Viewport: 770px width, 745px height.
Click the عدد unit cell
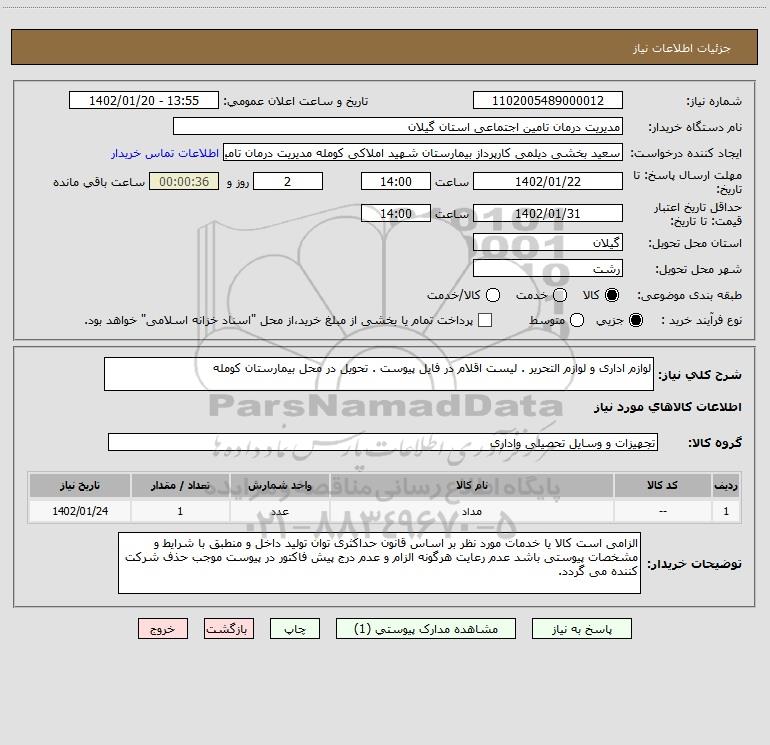[x=279, y=511]
